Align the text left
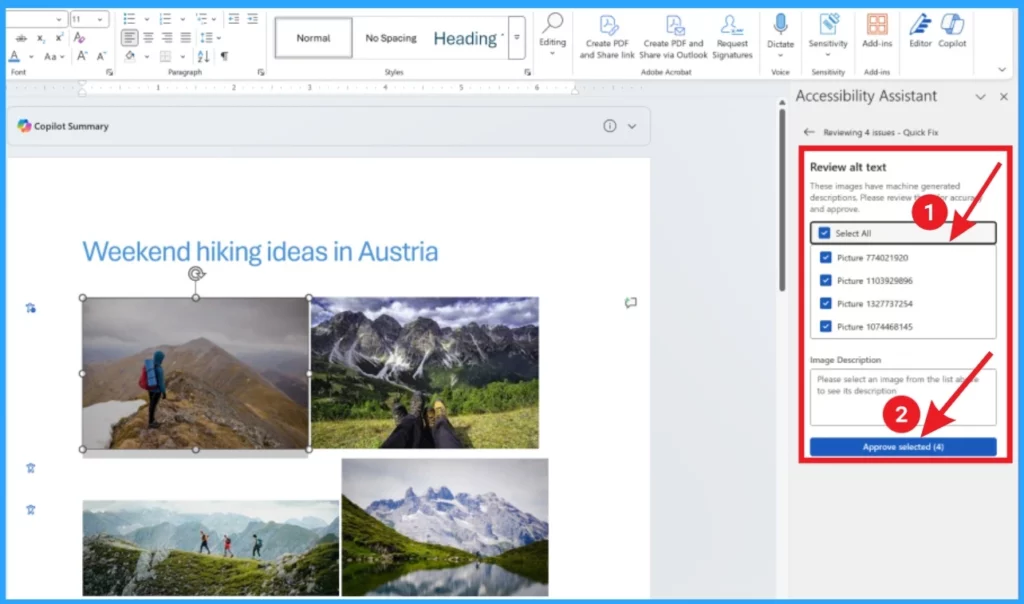Viewport: 1024px width, 604px height. point(129,38)
